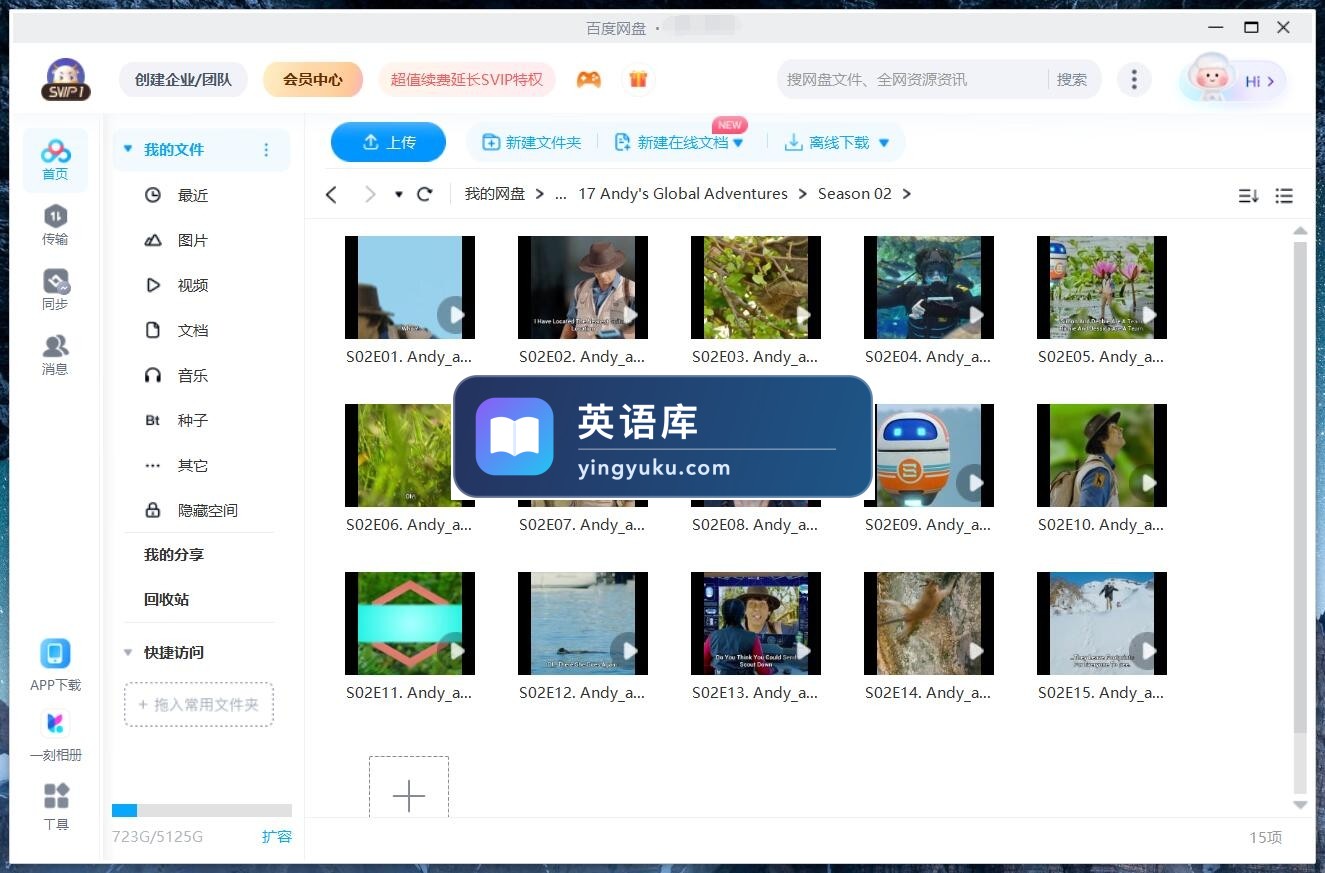Expand the chevron after Season 02 breadcrumb
This screenshot has height=873, width=1325.
pos(907,194)
